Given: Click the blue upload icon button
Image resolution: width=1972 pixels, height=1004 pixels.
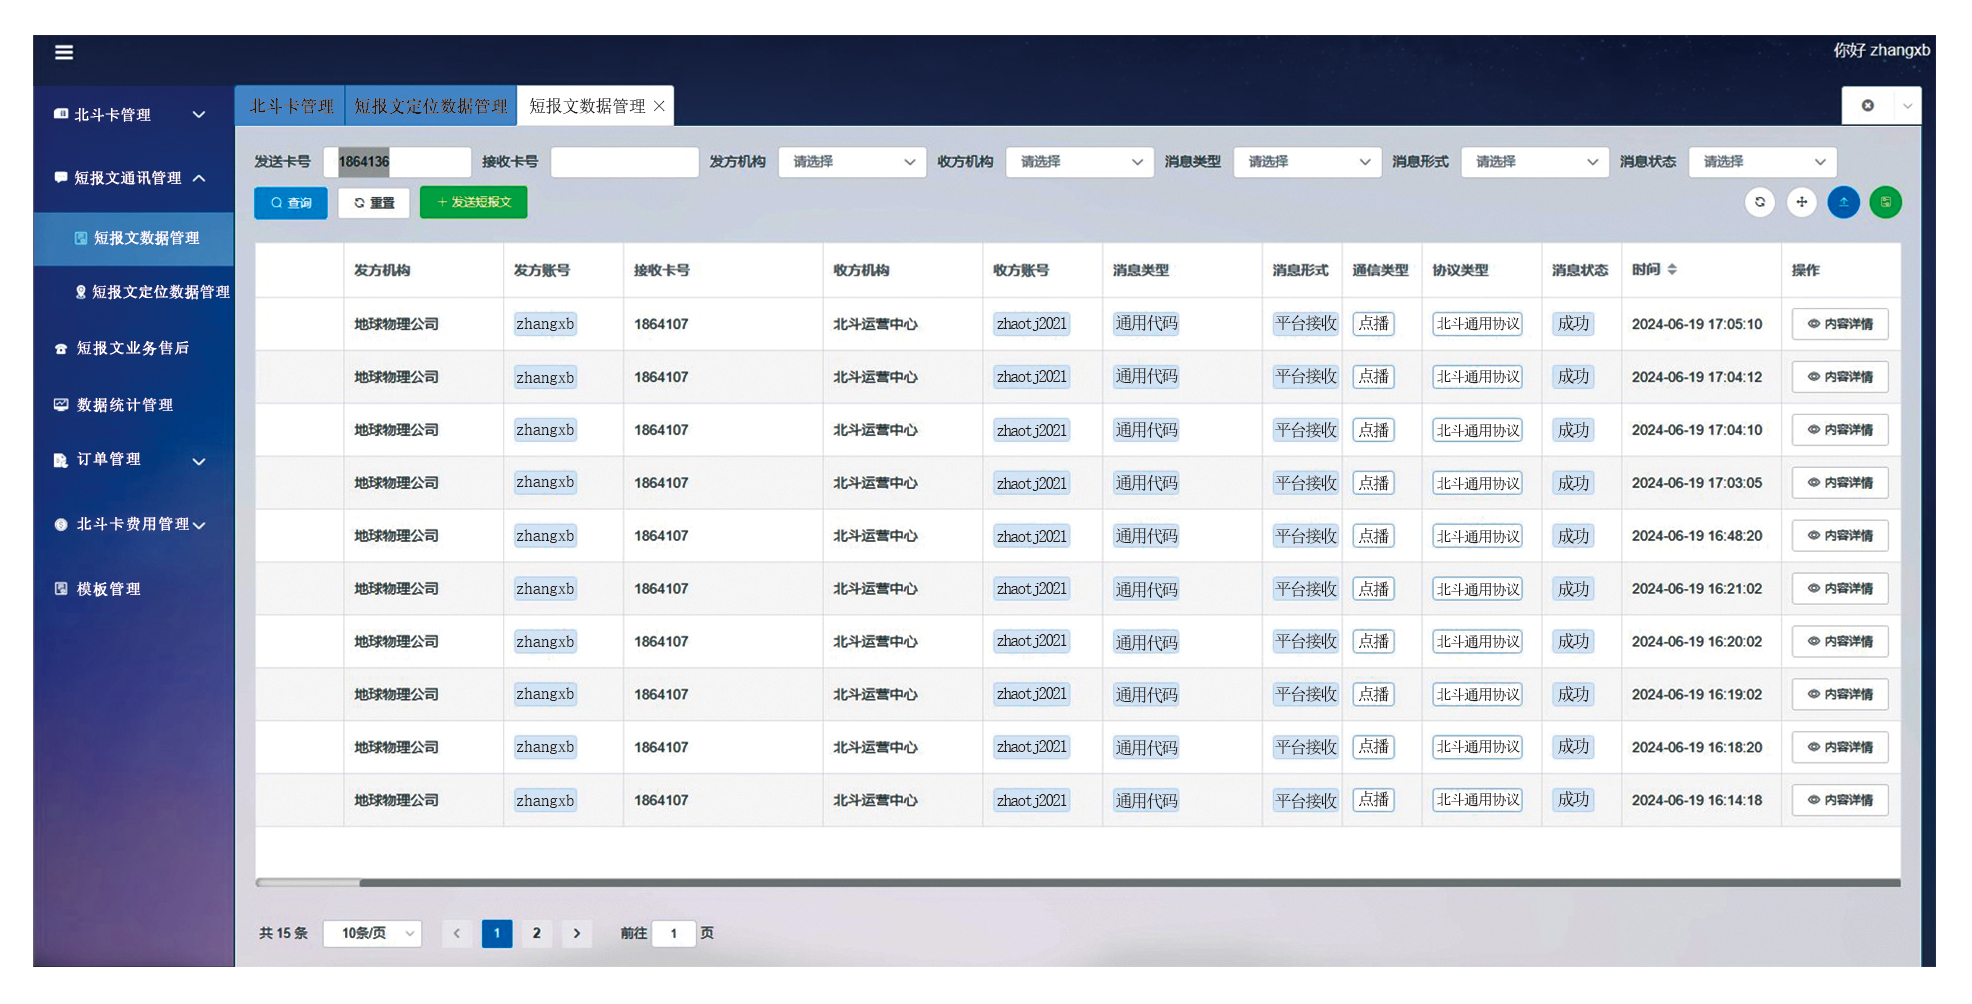Looking at the screenshot, I should [x=1843, y=202].
